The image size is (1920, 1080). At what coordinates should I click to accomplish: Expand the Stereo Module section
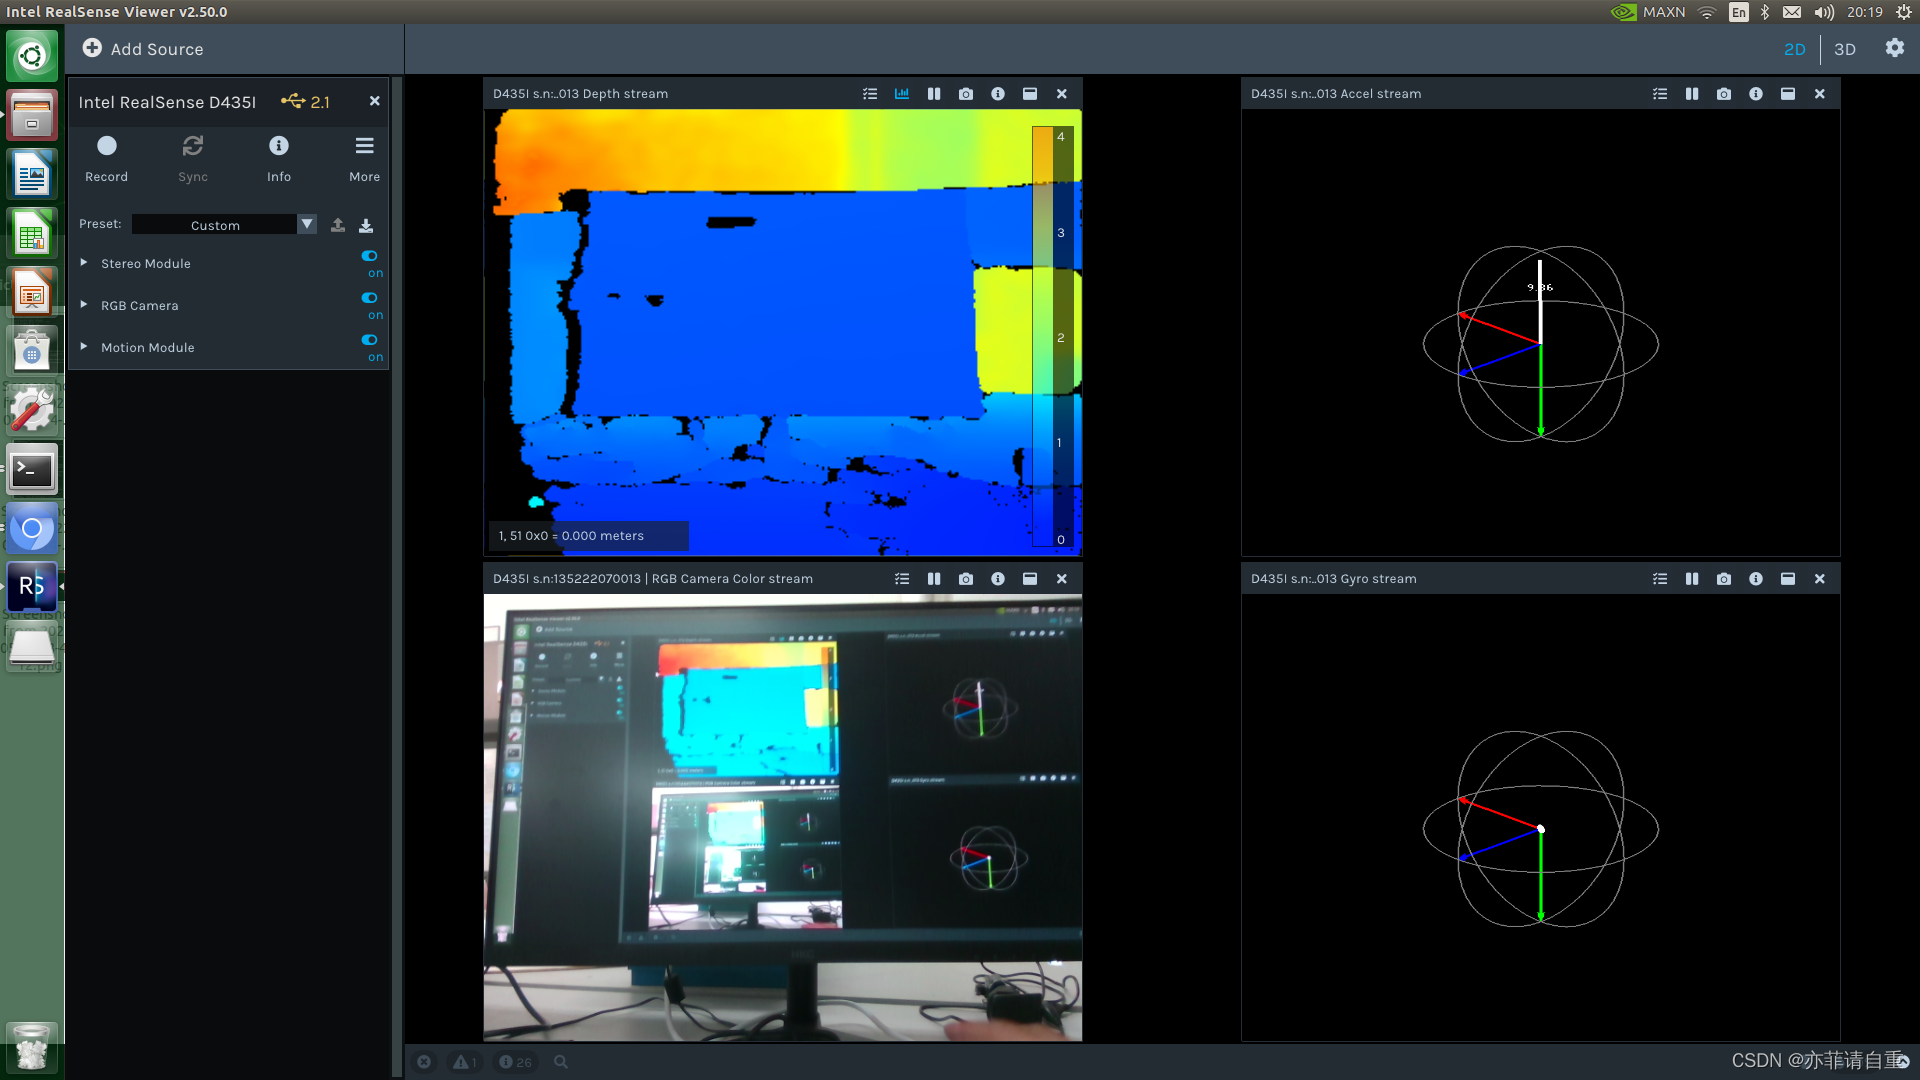pos(84,262)
